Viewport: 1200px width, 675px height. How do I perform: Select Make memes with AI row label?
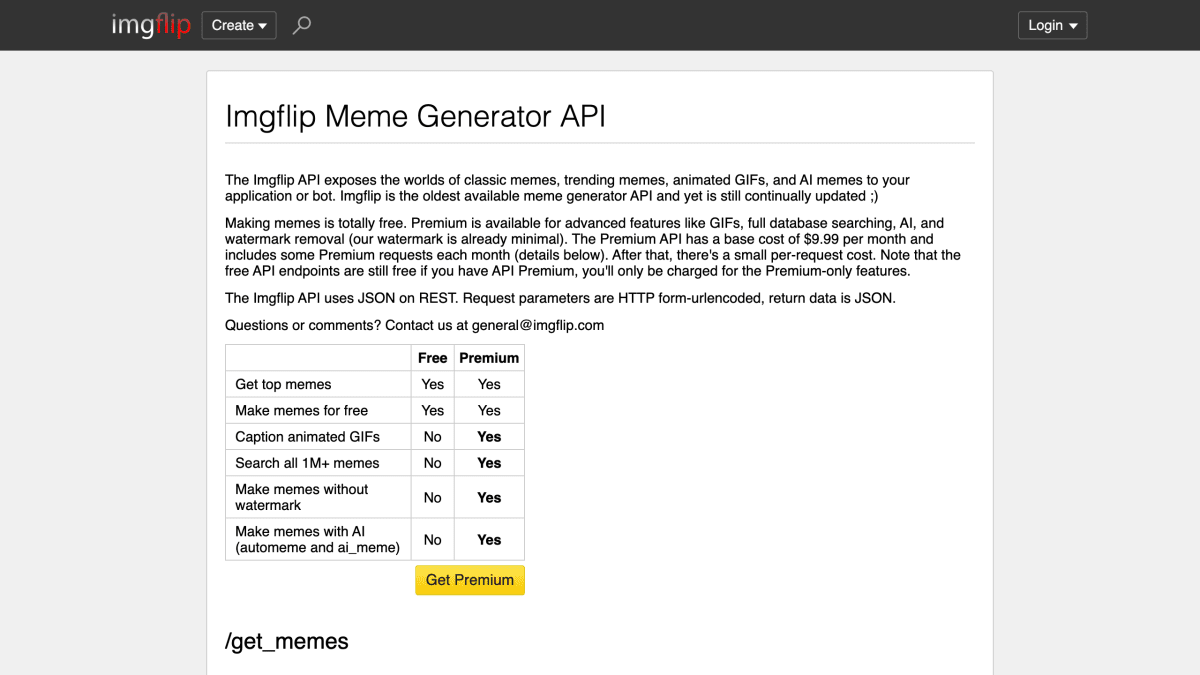tap(317, 539)
